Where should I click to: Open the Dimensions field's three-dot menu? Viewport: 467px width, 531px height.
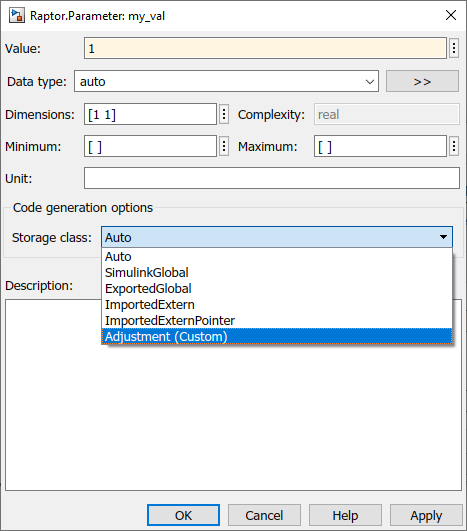point(224,114)
